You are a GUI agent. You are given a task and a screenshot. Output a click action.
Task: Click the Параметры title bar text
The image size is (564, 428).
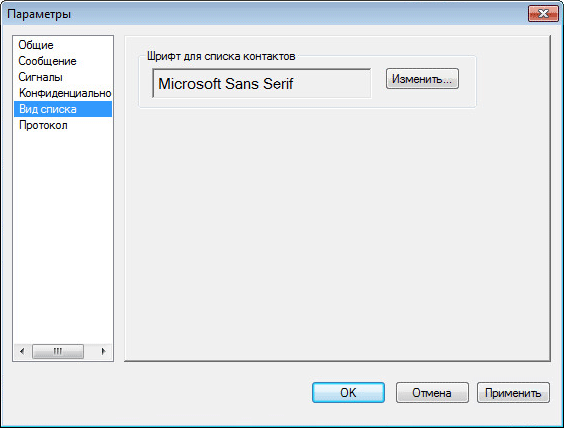click(x=39, y=14)
